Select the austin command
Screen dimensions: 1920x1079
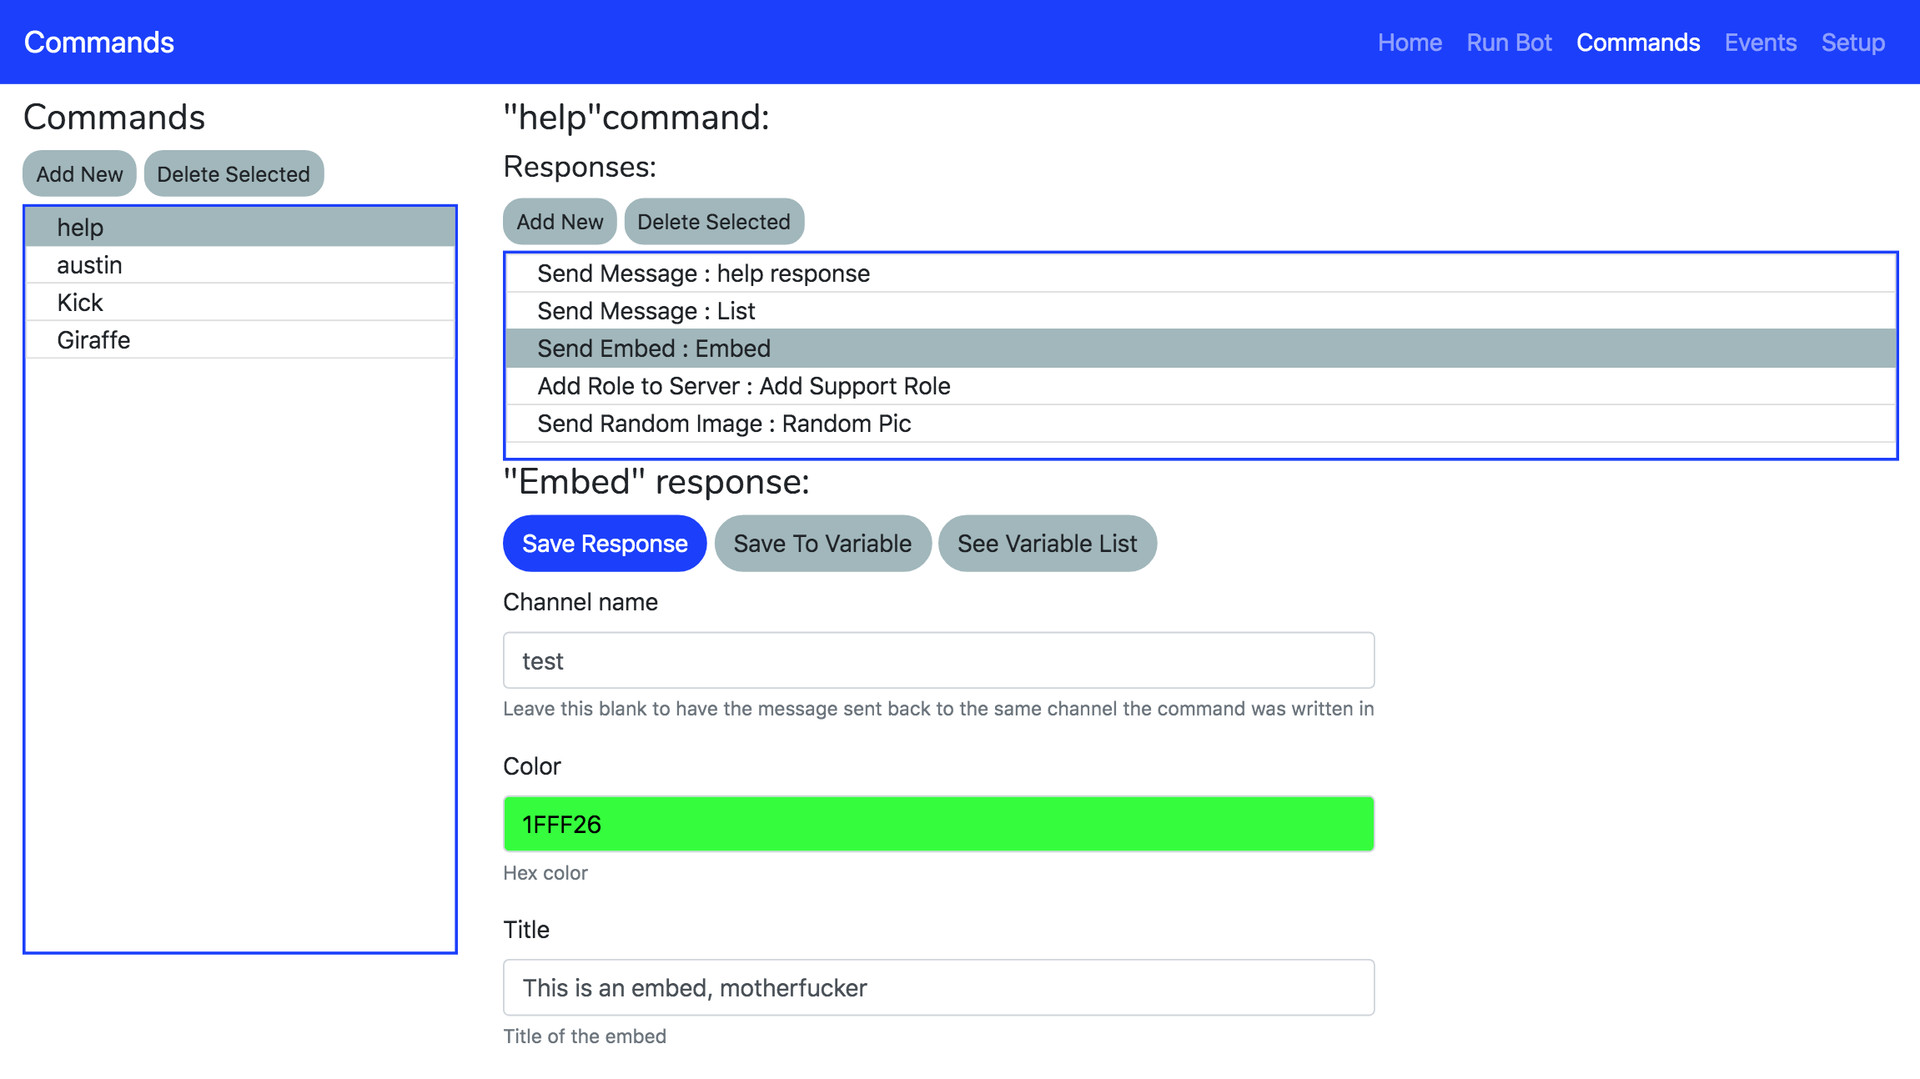coord(90,265)
